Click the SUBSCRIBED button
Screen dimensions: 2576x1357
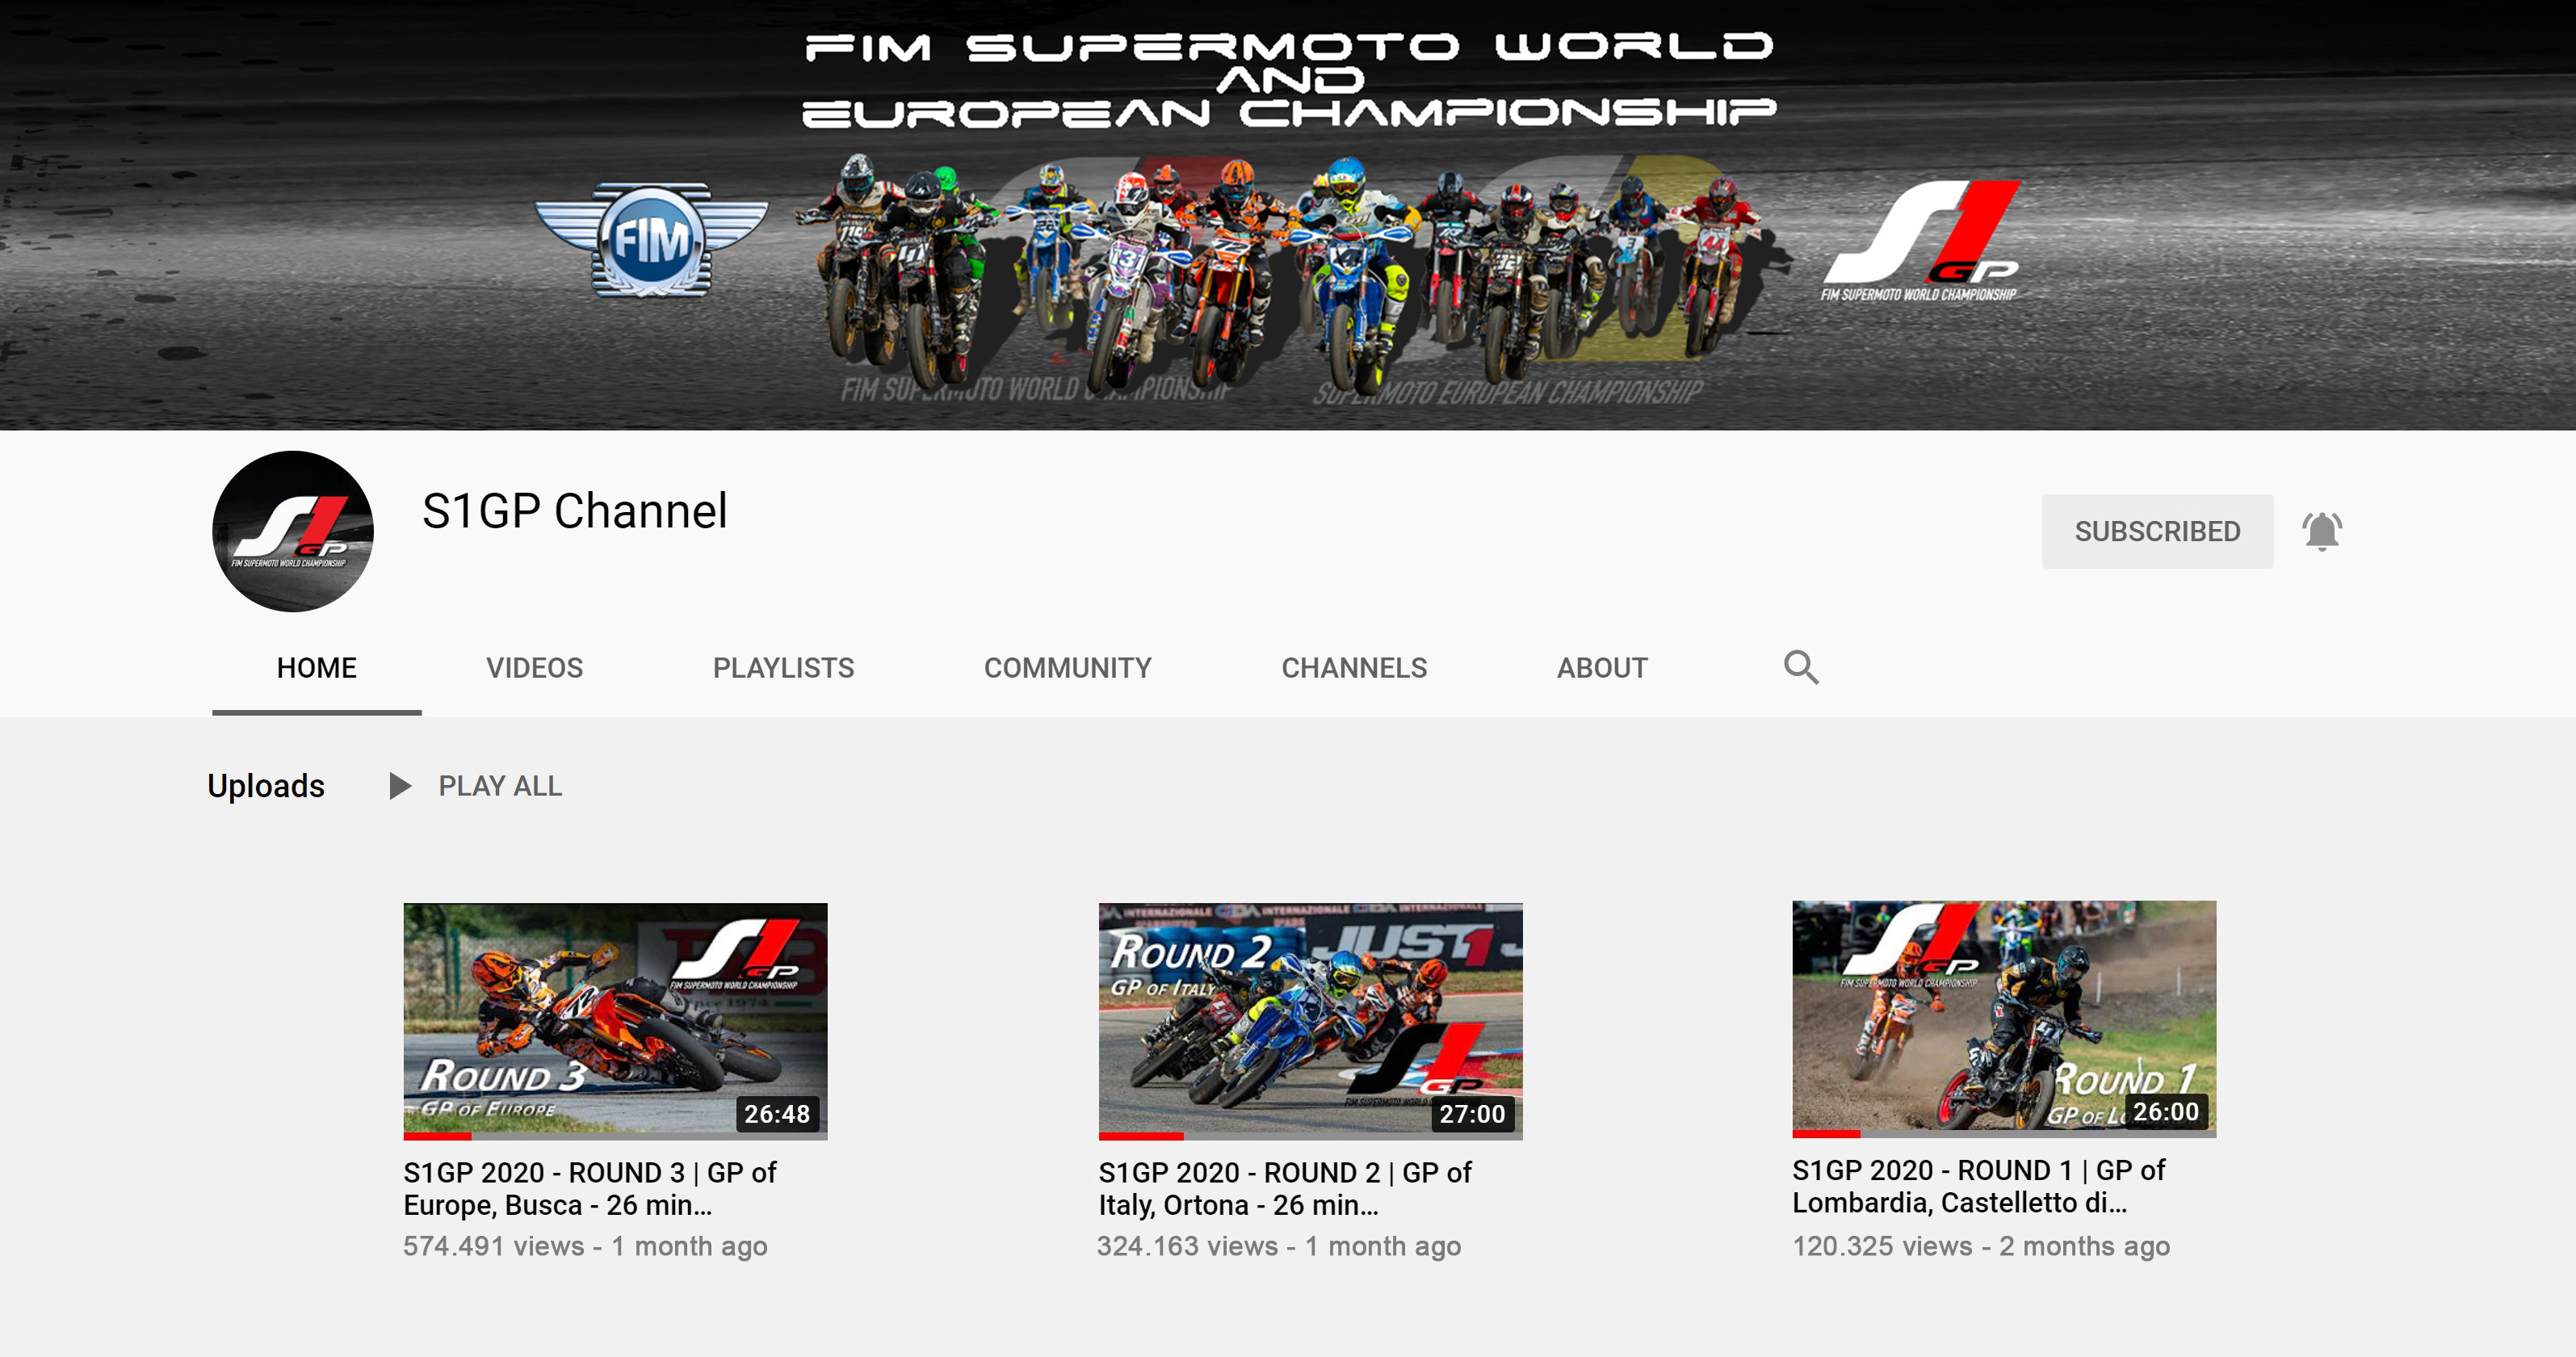pyautogui.click(x=2158, y=531)
